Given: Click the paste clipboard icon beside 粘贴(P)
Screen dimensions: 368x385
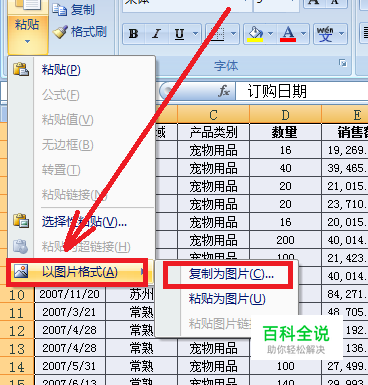Looking at the screenshot, I should [21, 69].
